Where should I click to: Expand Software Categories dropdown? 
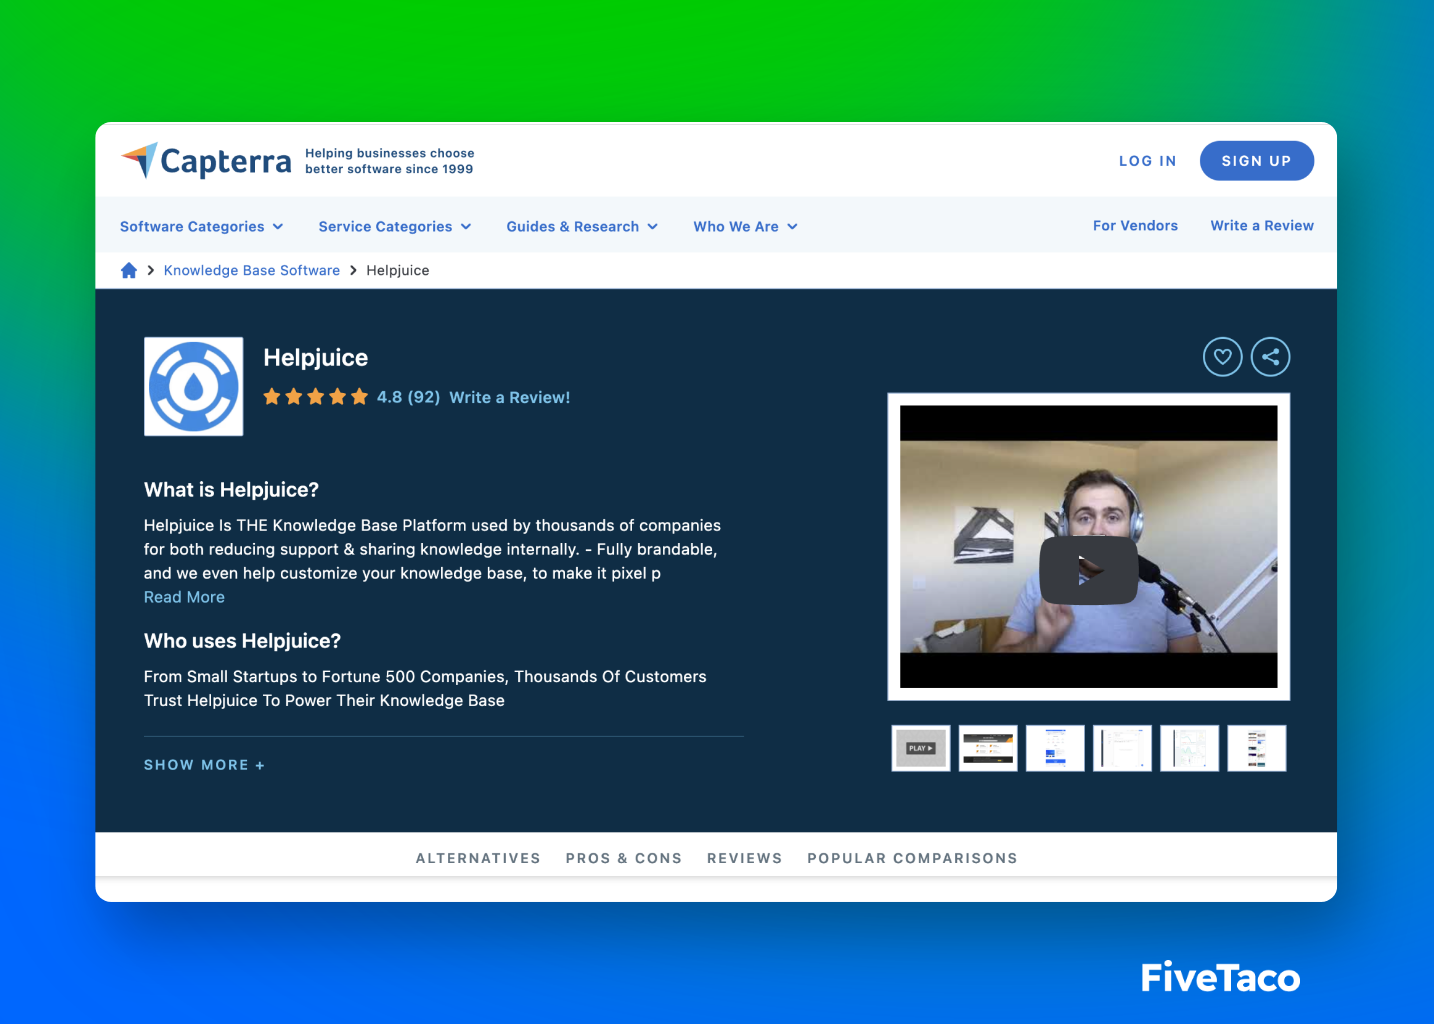click(x=202, y=227)
